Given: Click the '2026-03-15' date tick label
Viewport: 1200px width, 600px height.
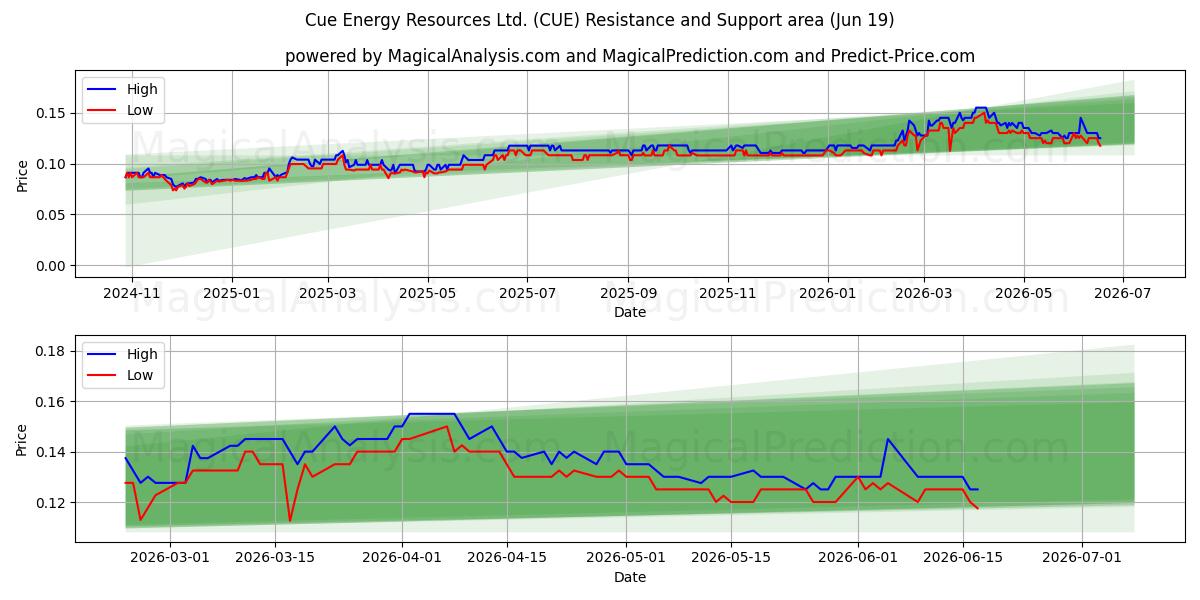Looking at the screenshot, I should click(x=274, y=558).
